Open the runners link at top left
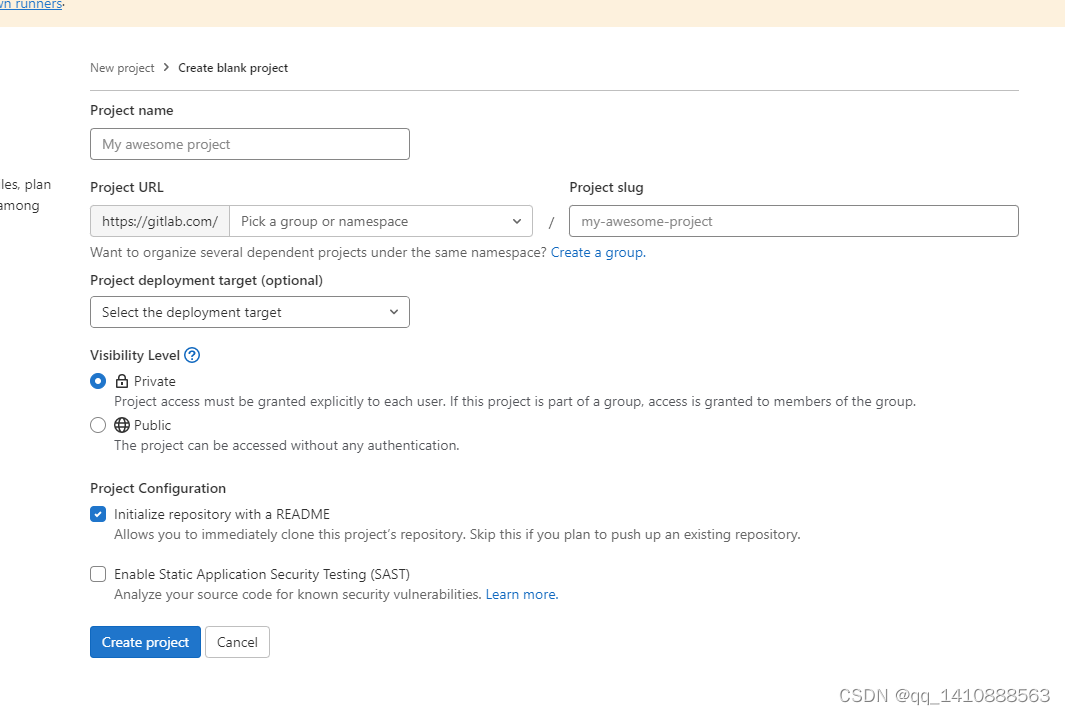1065x715 pixels. tap(30, 4)
